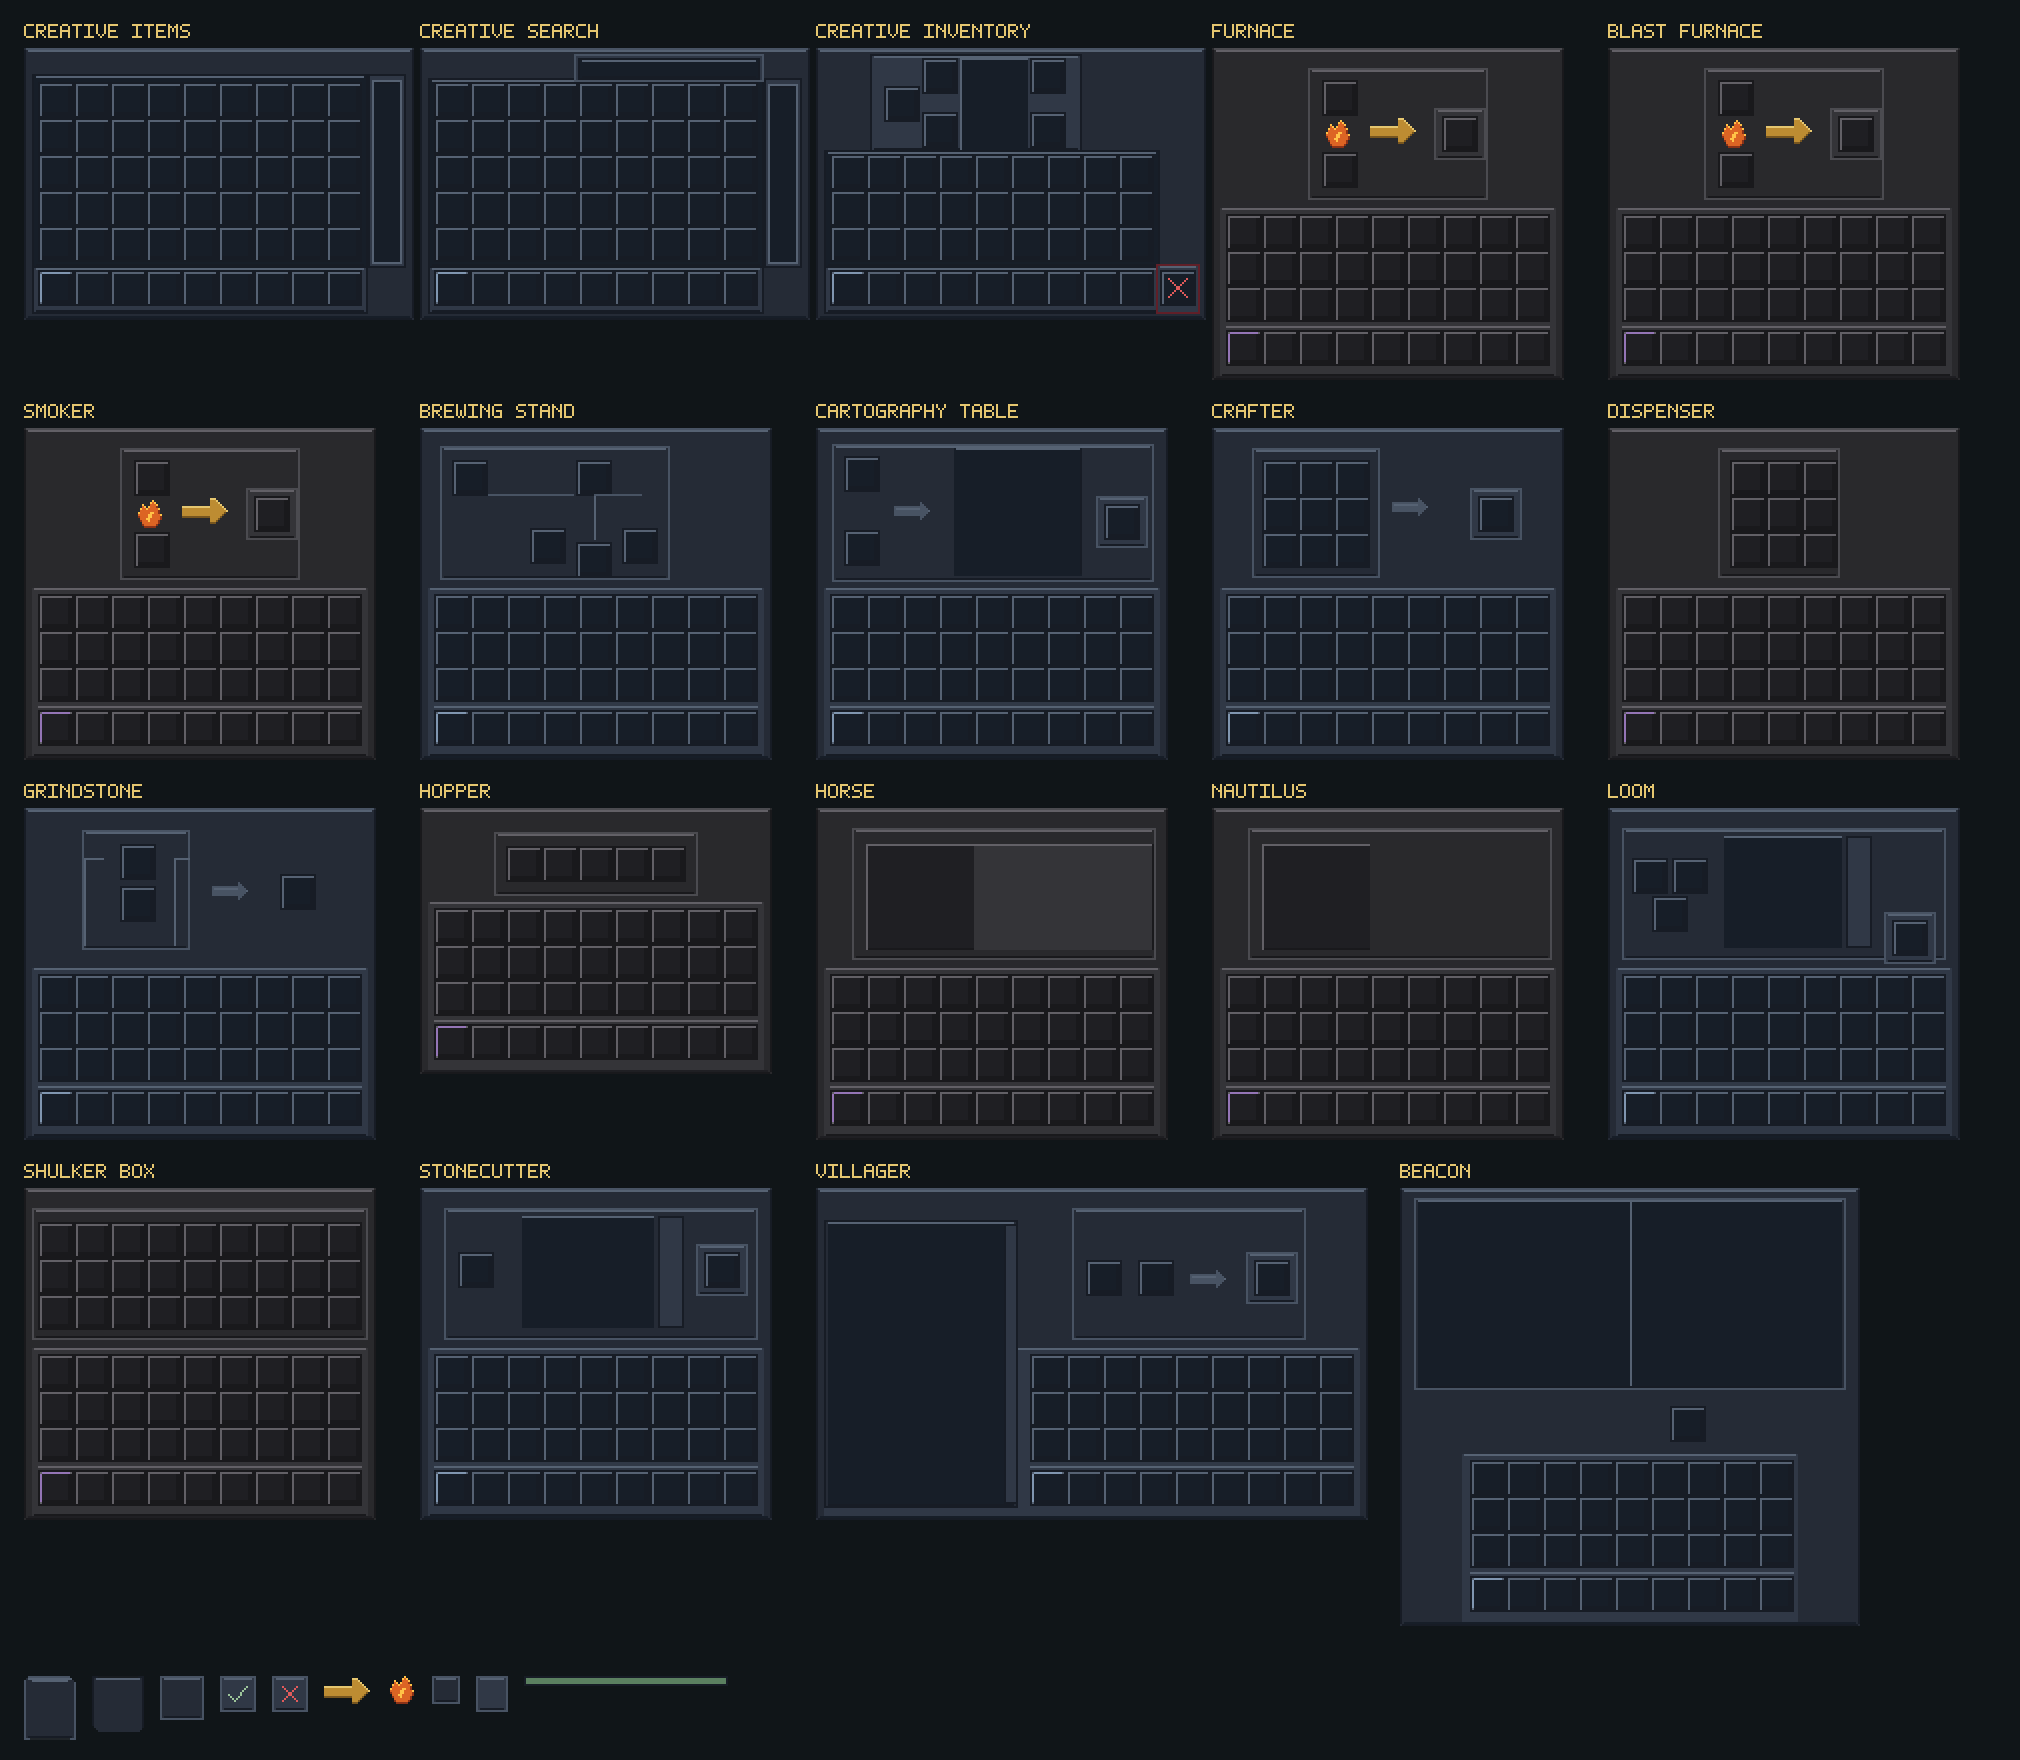Click the golden arrow in the Smoker panel
Viewport: 2020px width, 1760px height.
click(x=204, y=511)
